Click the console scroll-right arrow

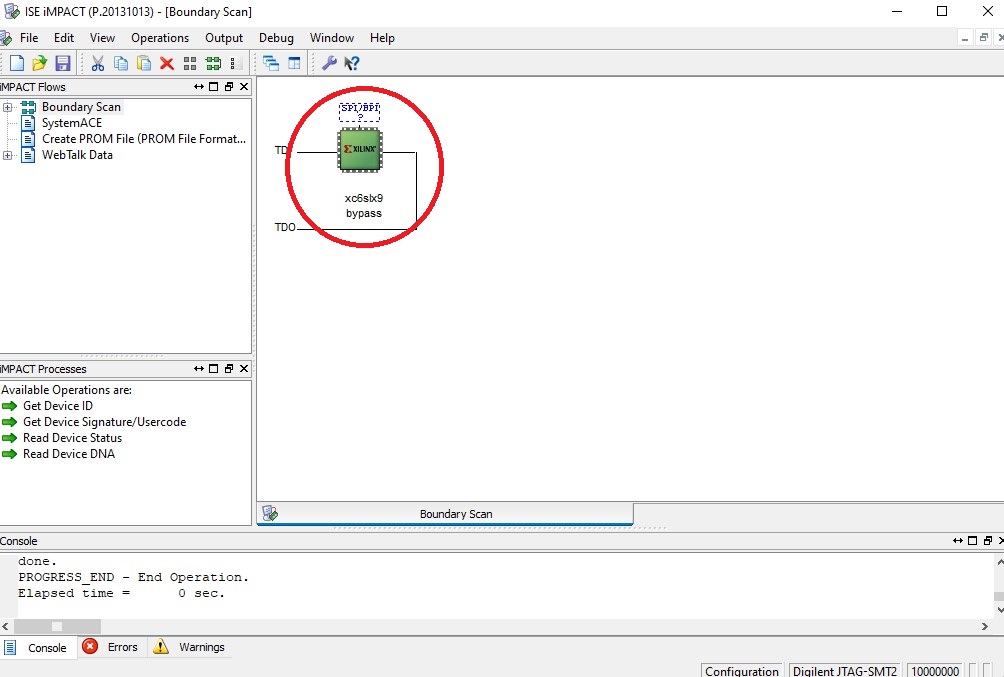[x=985, y=626]
